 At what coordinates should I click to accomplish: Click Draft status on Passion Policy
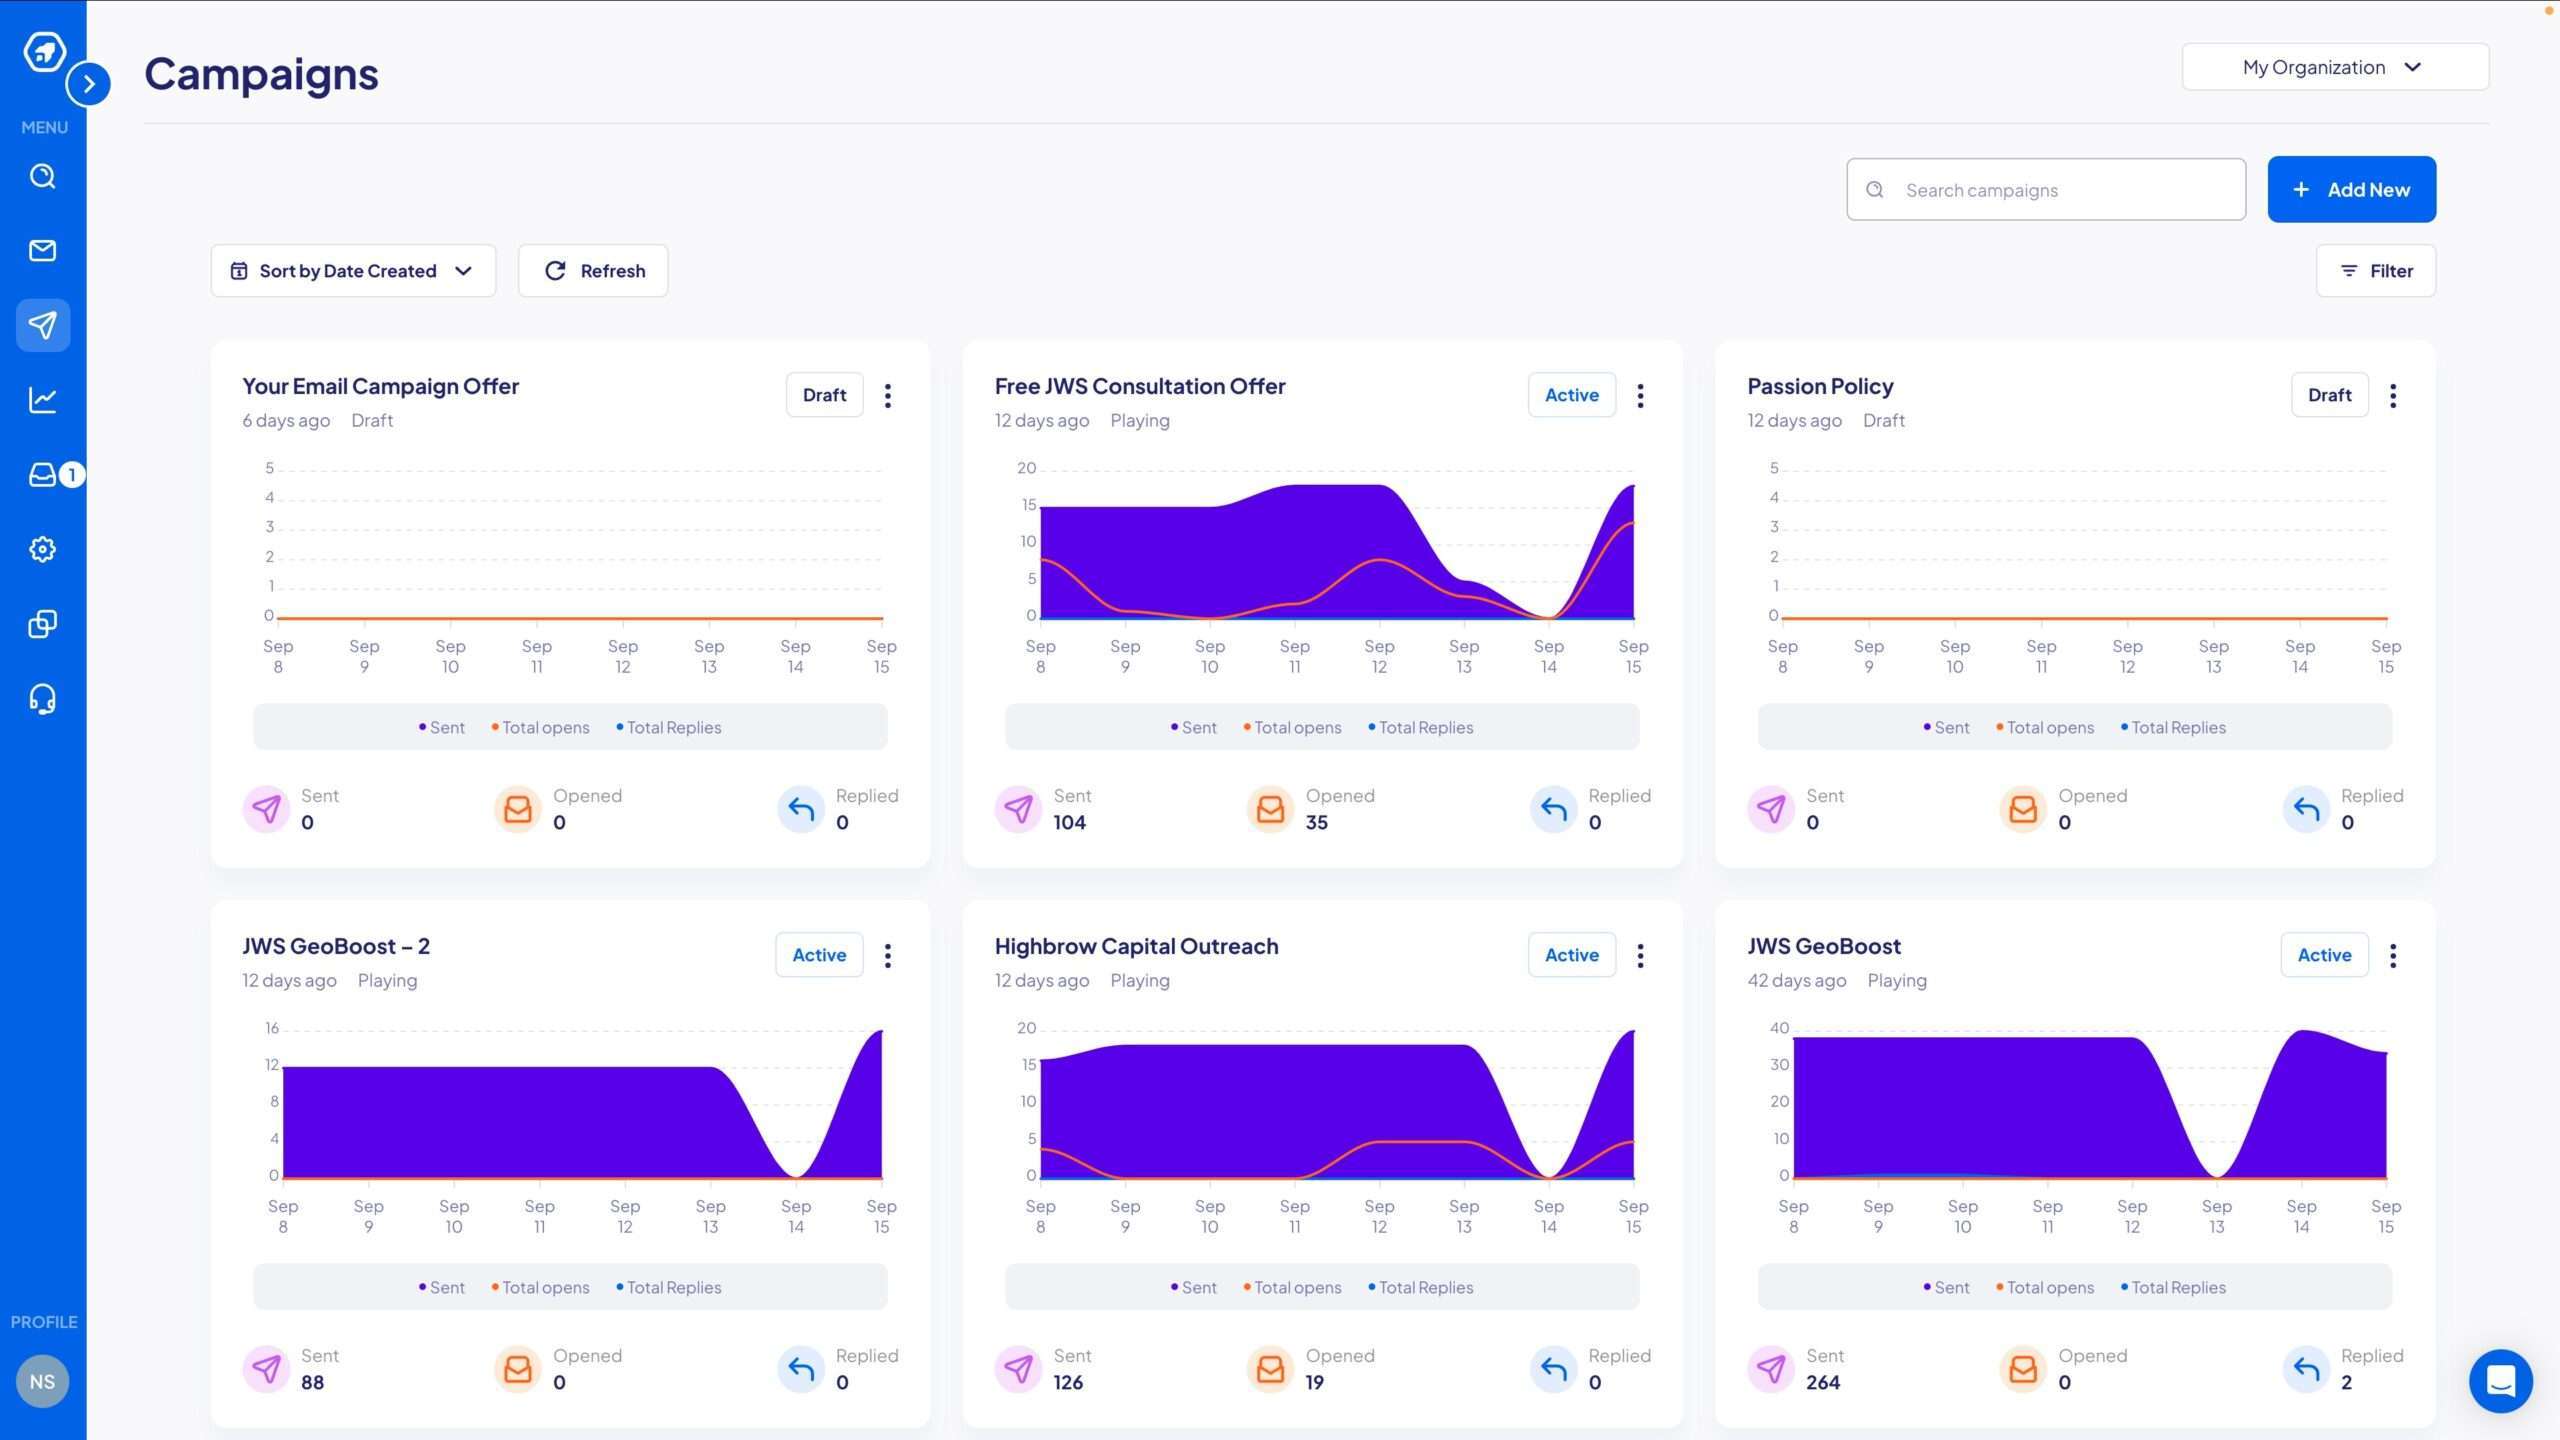pyautogui.click(x=2329, y=395)
